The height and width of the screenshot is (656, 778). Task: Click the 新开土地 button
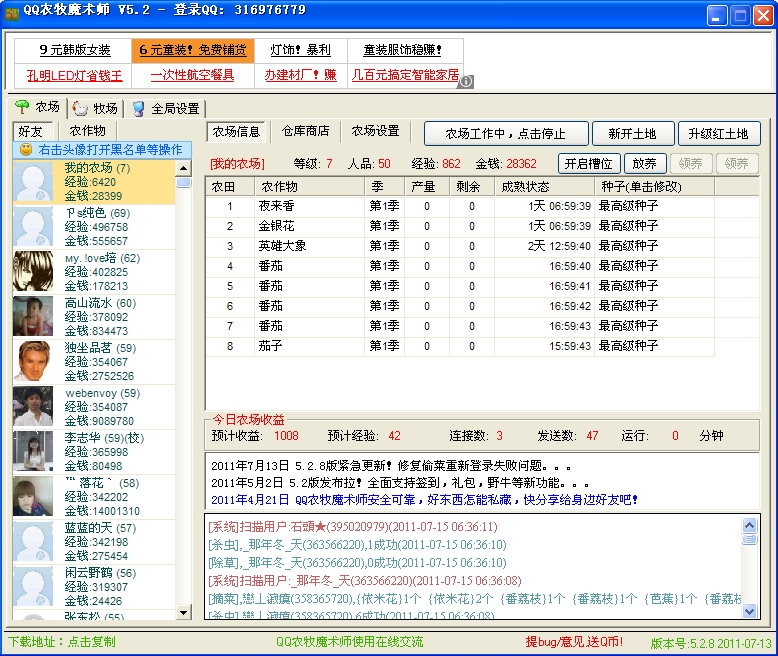point(633,133)
